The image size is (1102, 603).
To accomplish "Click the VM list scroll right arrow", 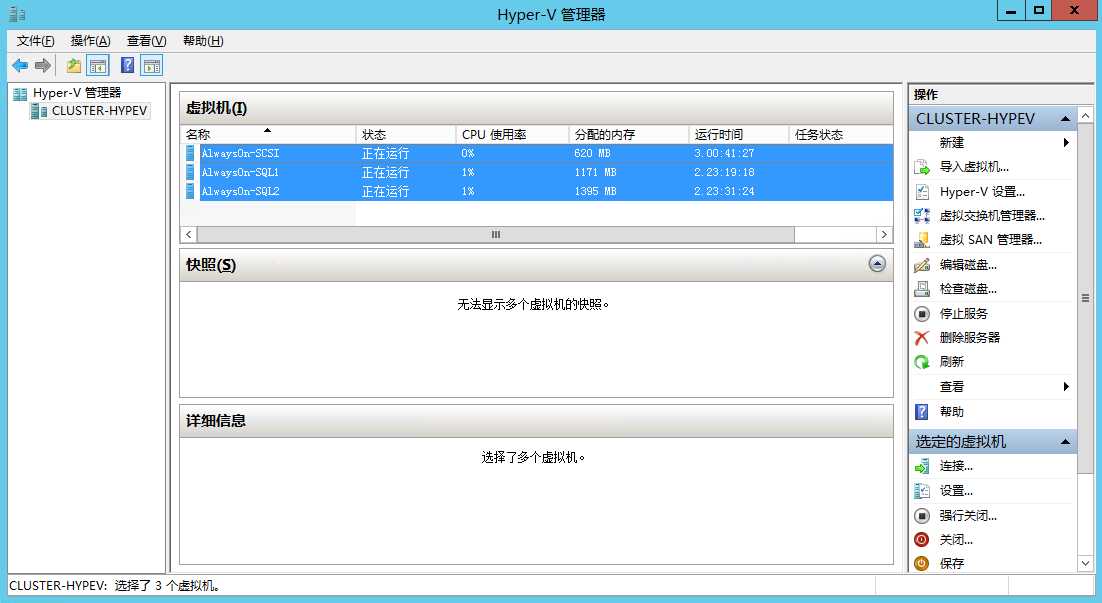I will point(884,235).
